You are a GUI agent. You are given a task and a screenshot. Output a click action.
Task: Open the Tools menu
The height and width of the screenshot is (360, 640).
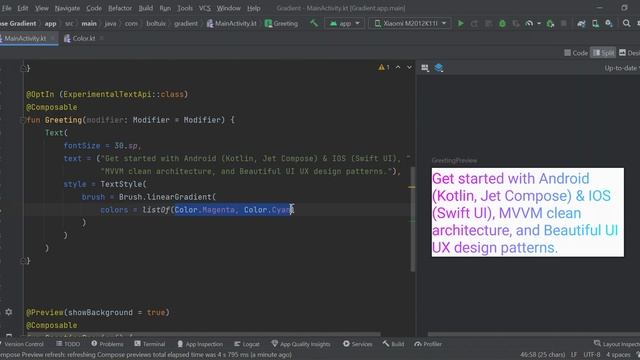(185, 8)
